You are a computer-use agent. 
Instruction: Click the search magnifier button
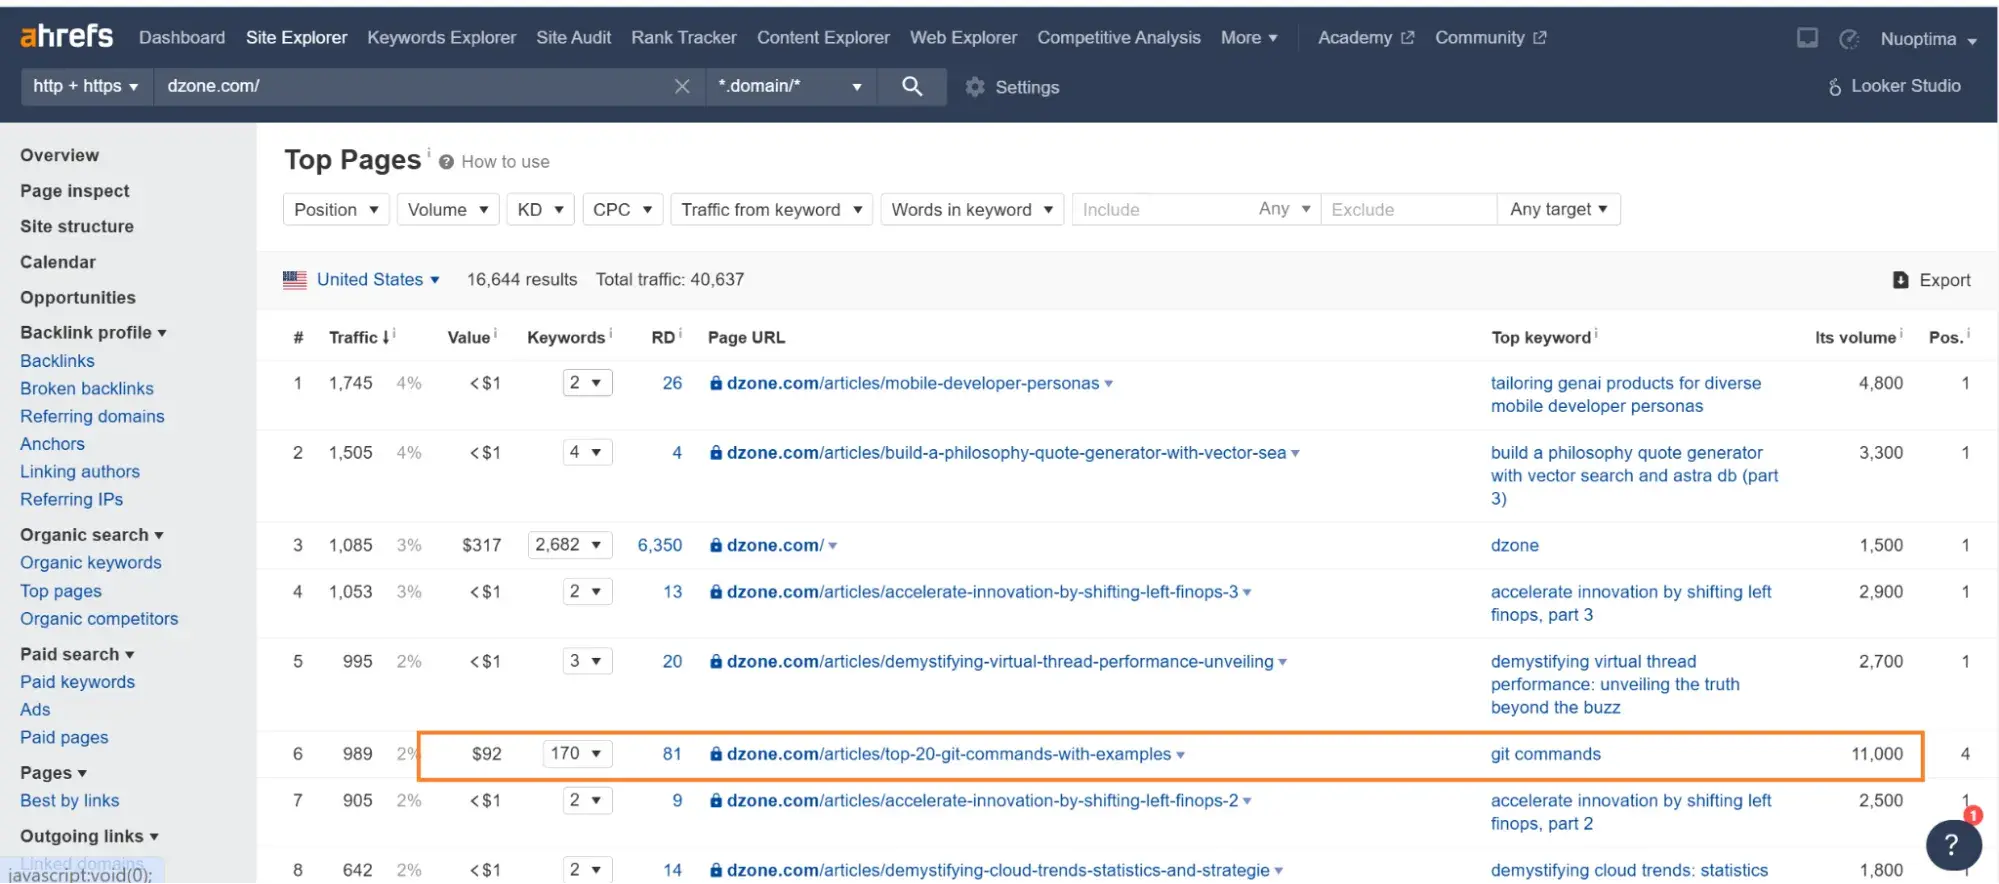pos(911,86)
